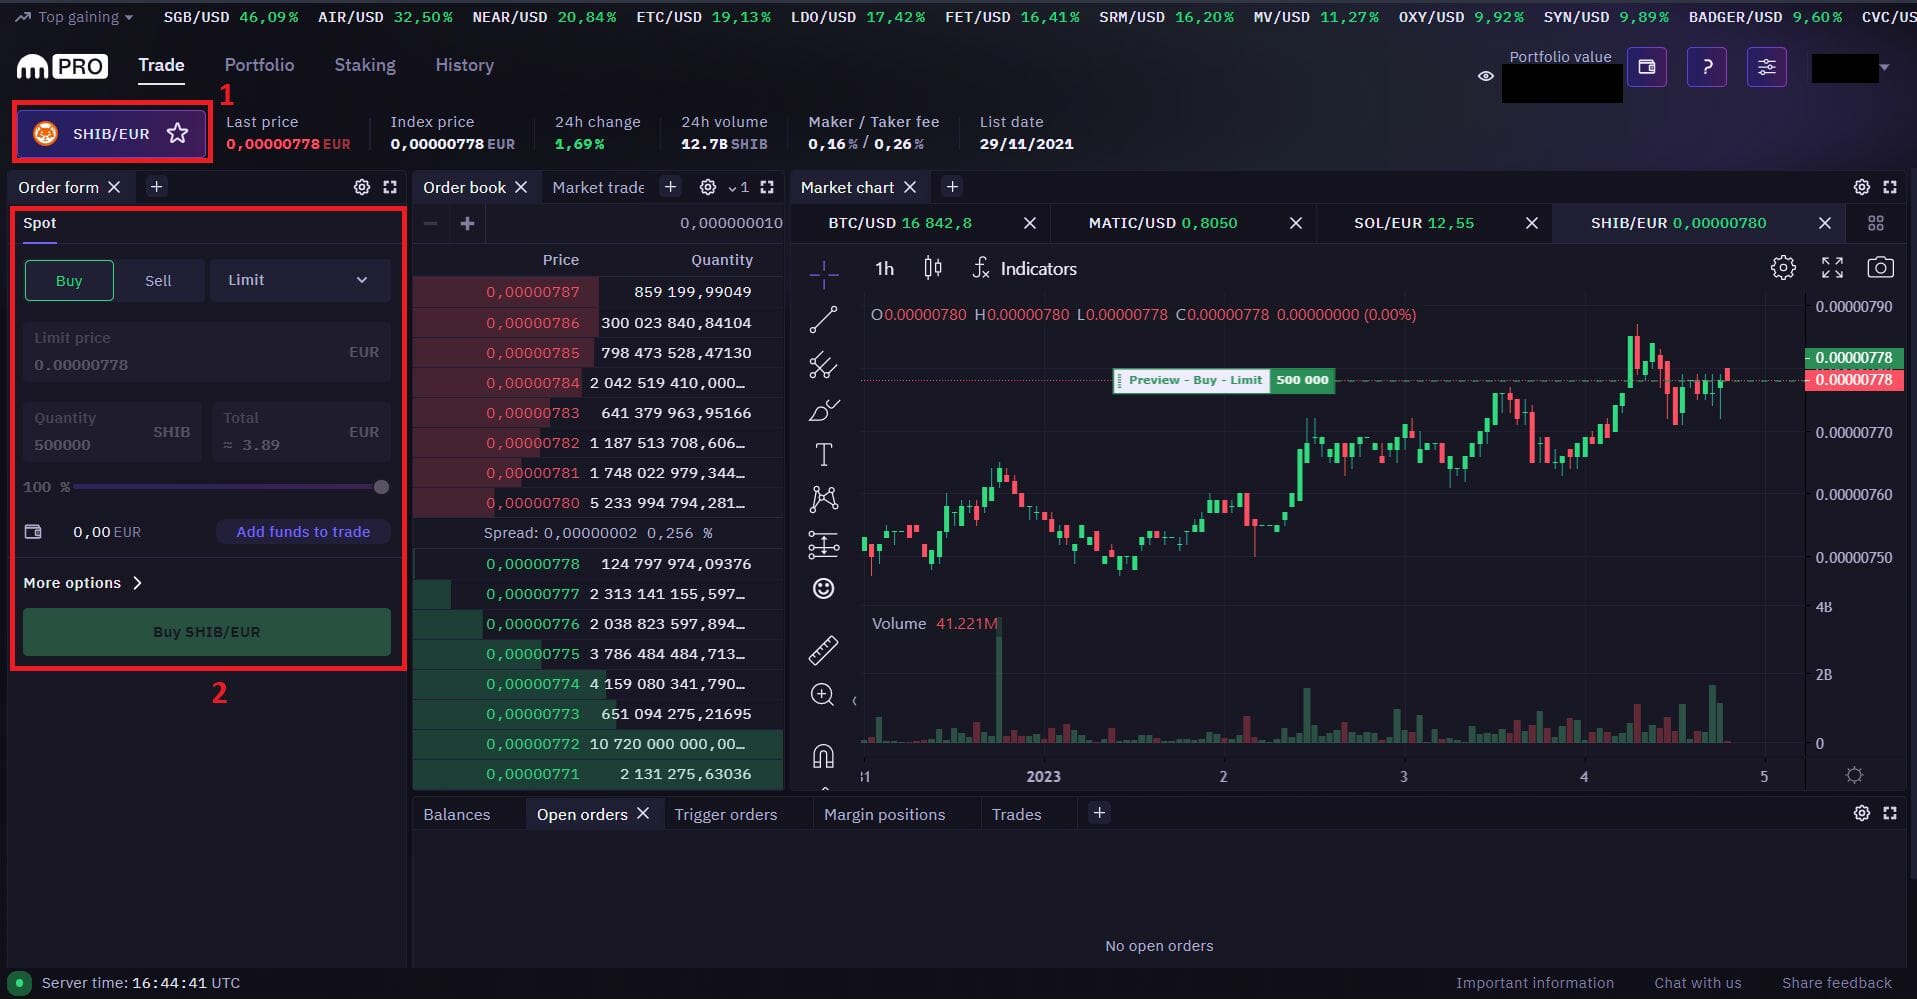Open the emoji icons tool
The height and width of the screenshot is (999, 1917).
(x=823, y=589)
